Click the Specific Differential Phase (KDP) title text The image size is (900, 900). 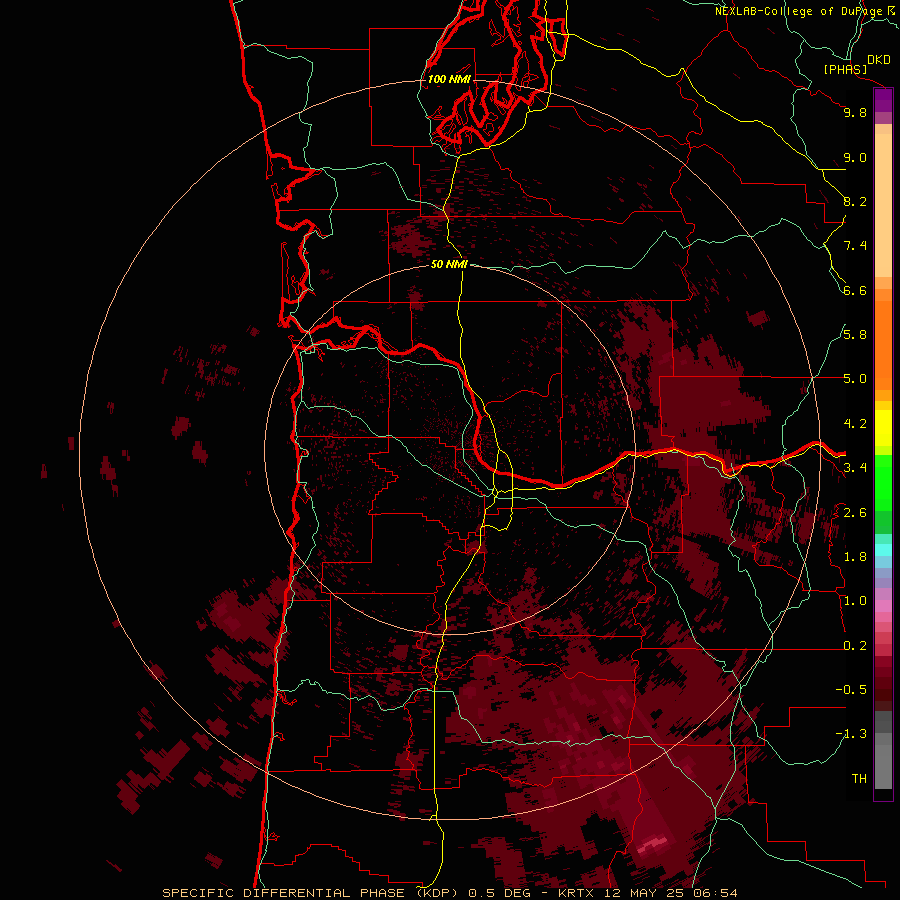point(311,893)
